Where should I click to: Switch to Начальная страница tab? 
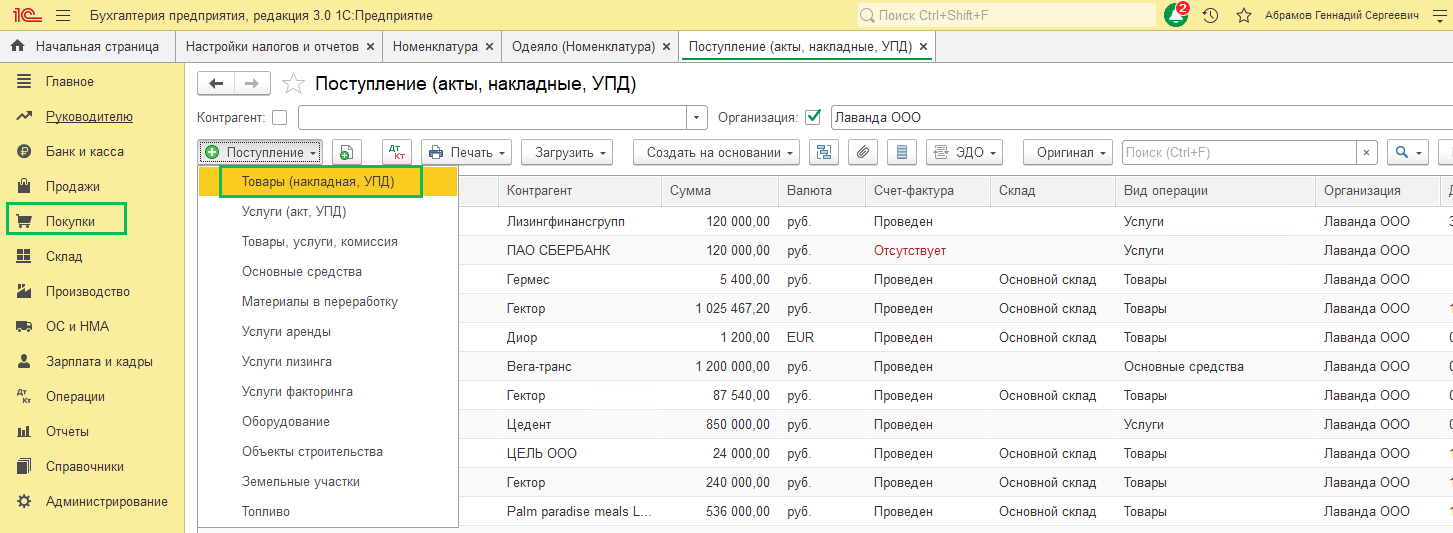86,47
